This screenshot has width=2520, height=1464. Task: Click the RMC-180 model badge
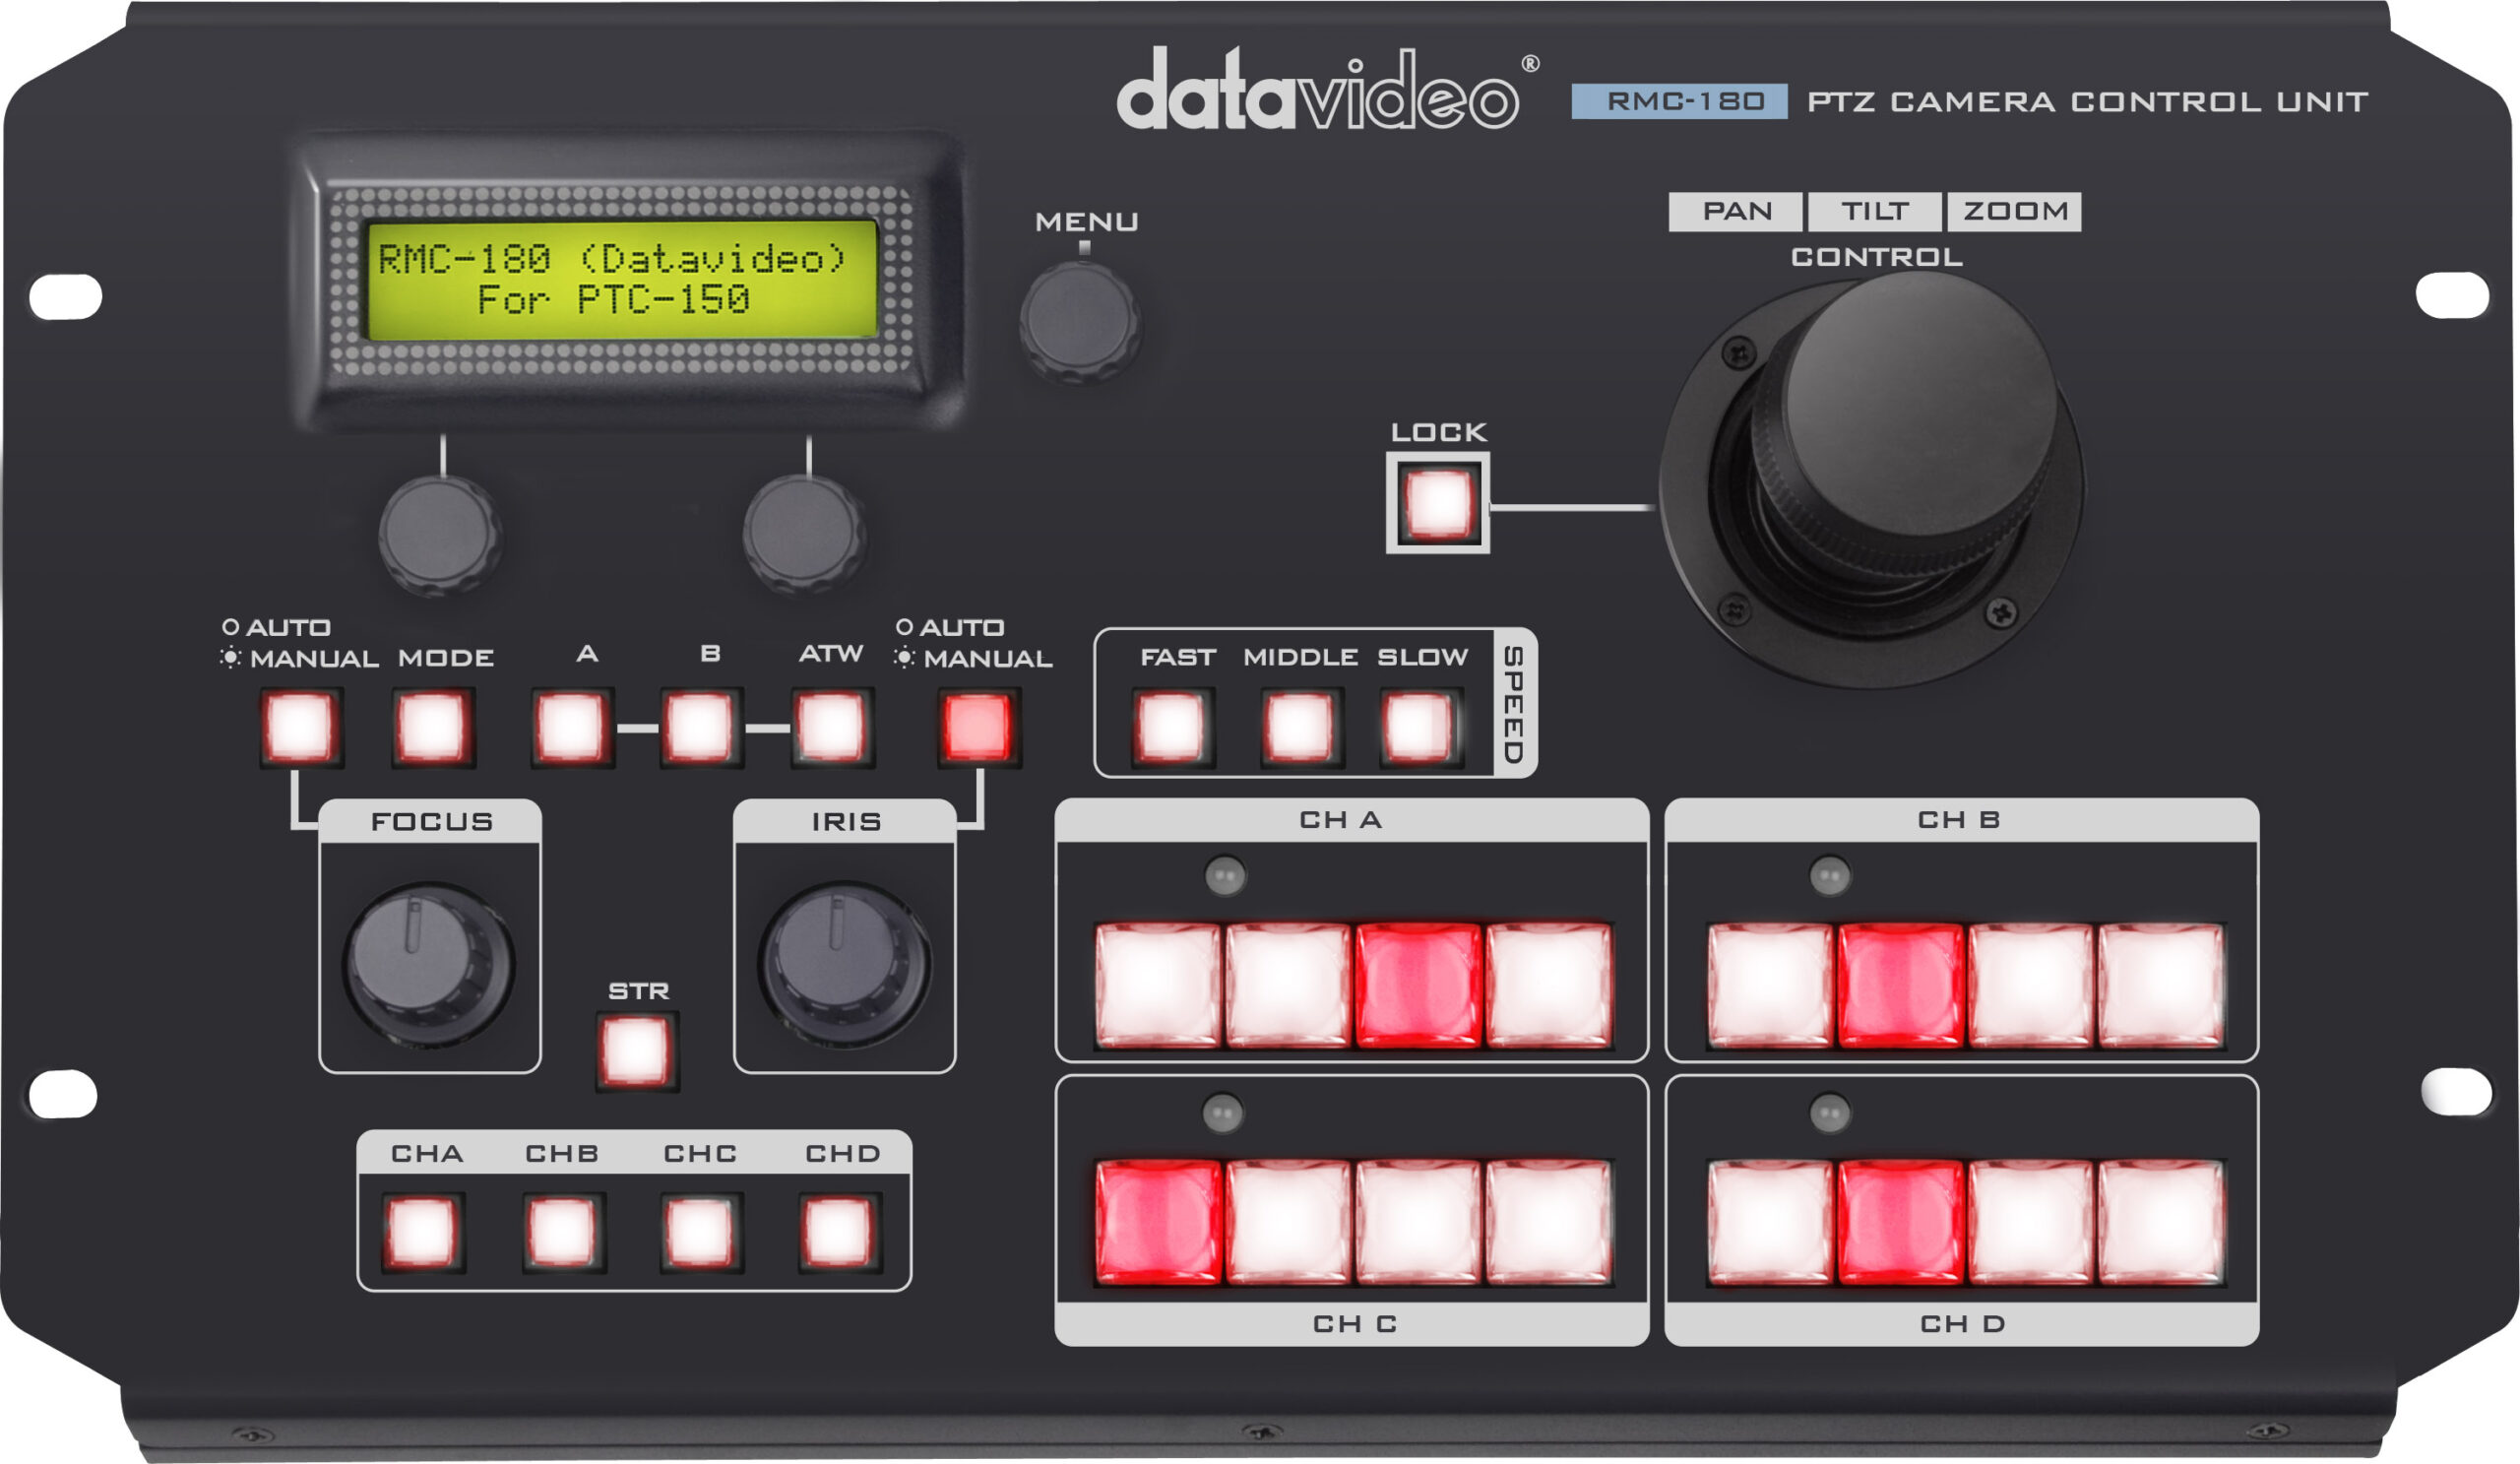(1679, 102)
